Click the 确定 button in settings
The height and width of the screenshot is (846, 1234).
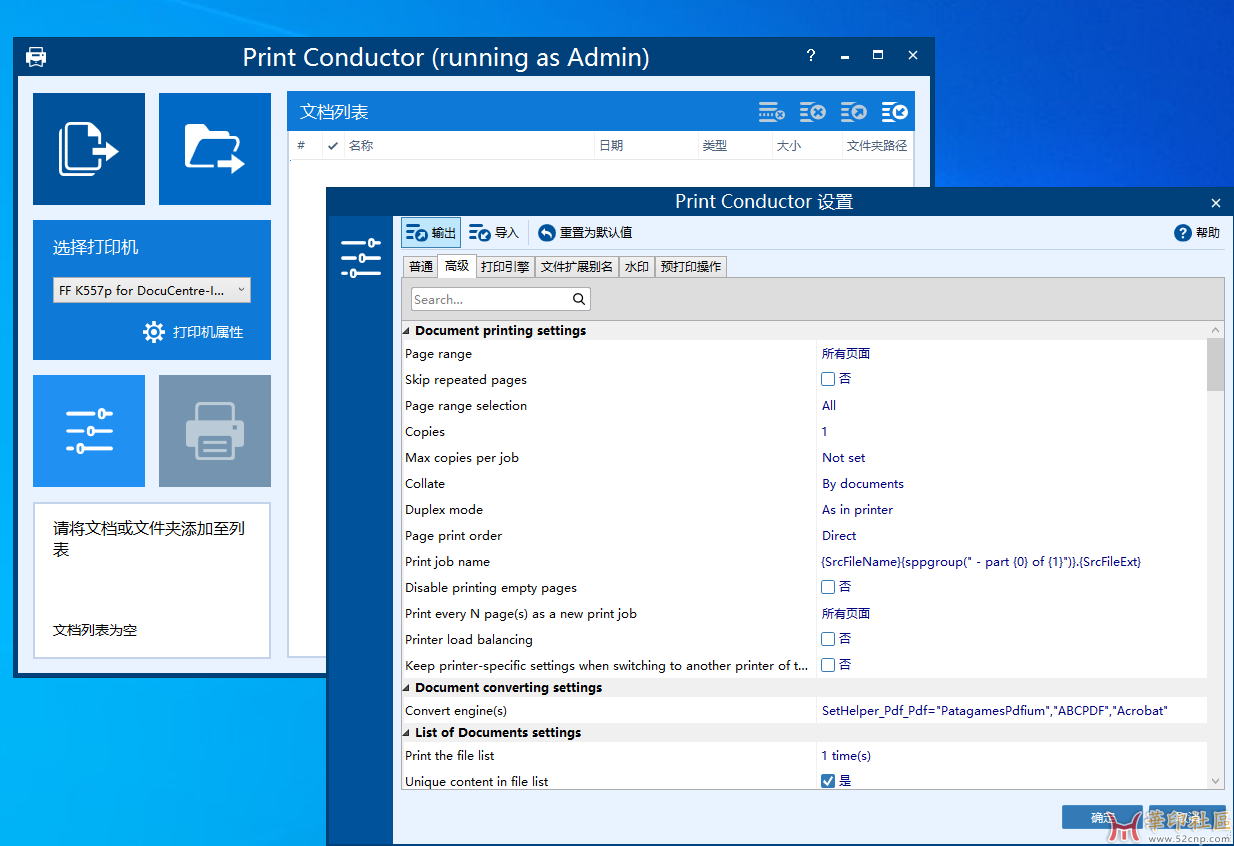(1102, 817)
